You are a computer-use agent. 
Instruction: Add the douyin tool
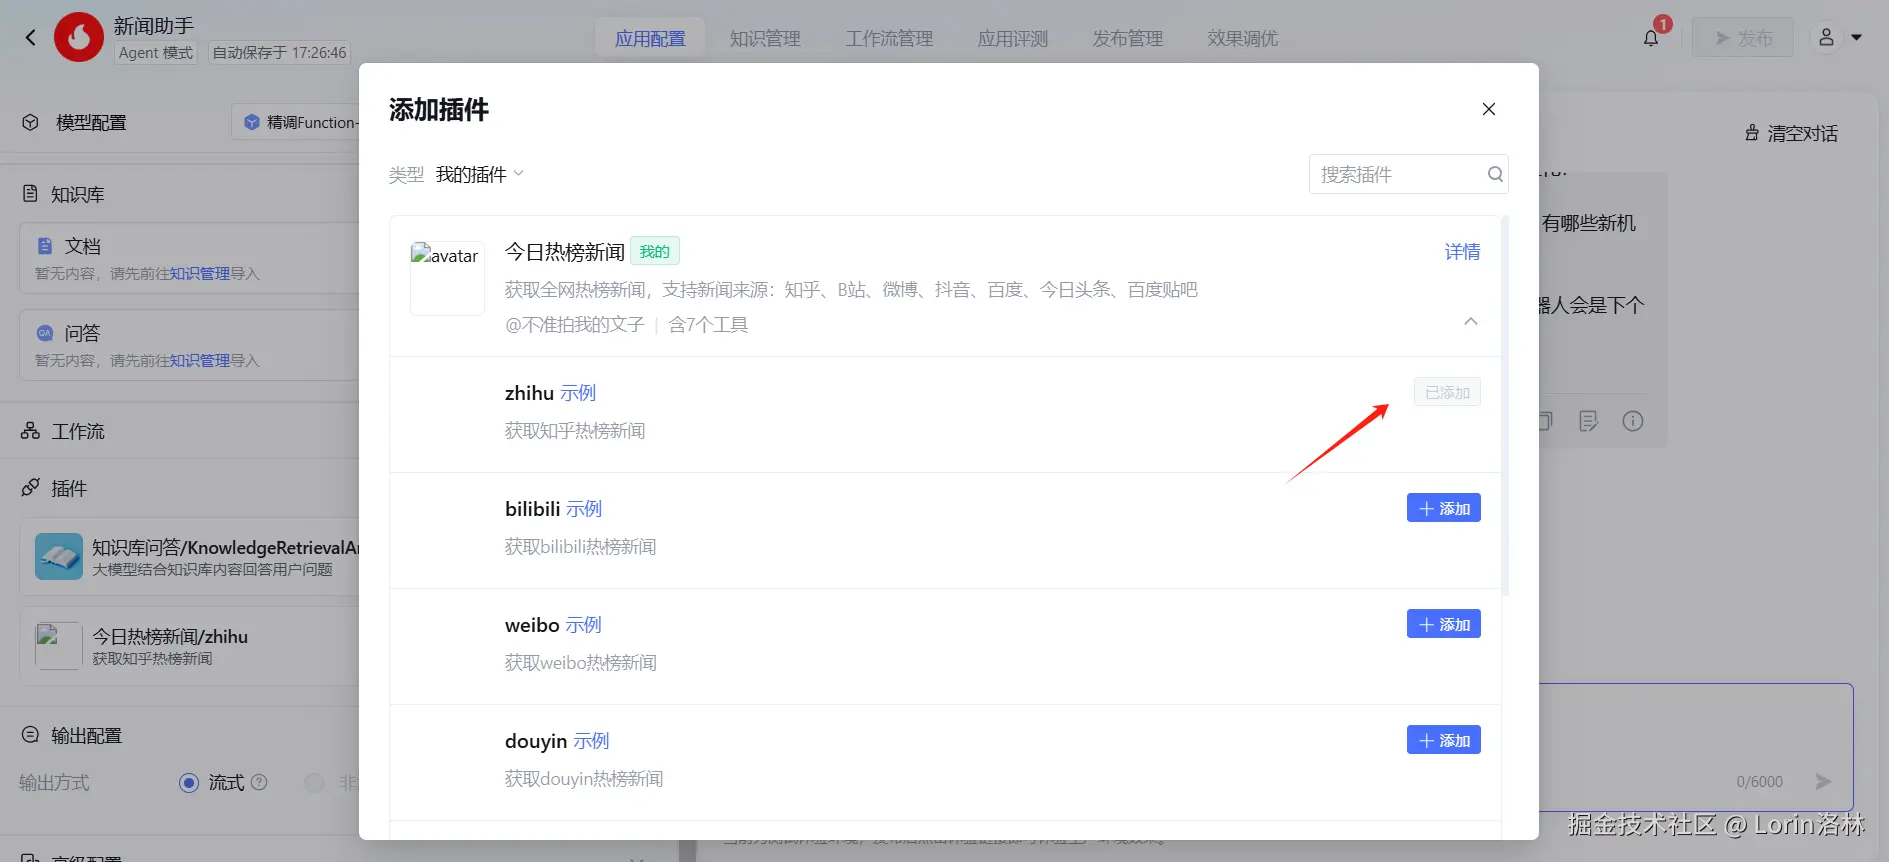pos(1444,740)
